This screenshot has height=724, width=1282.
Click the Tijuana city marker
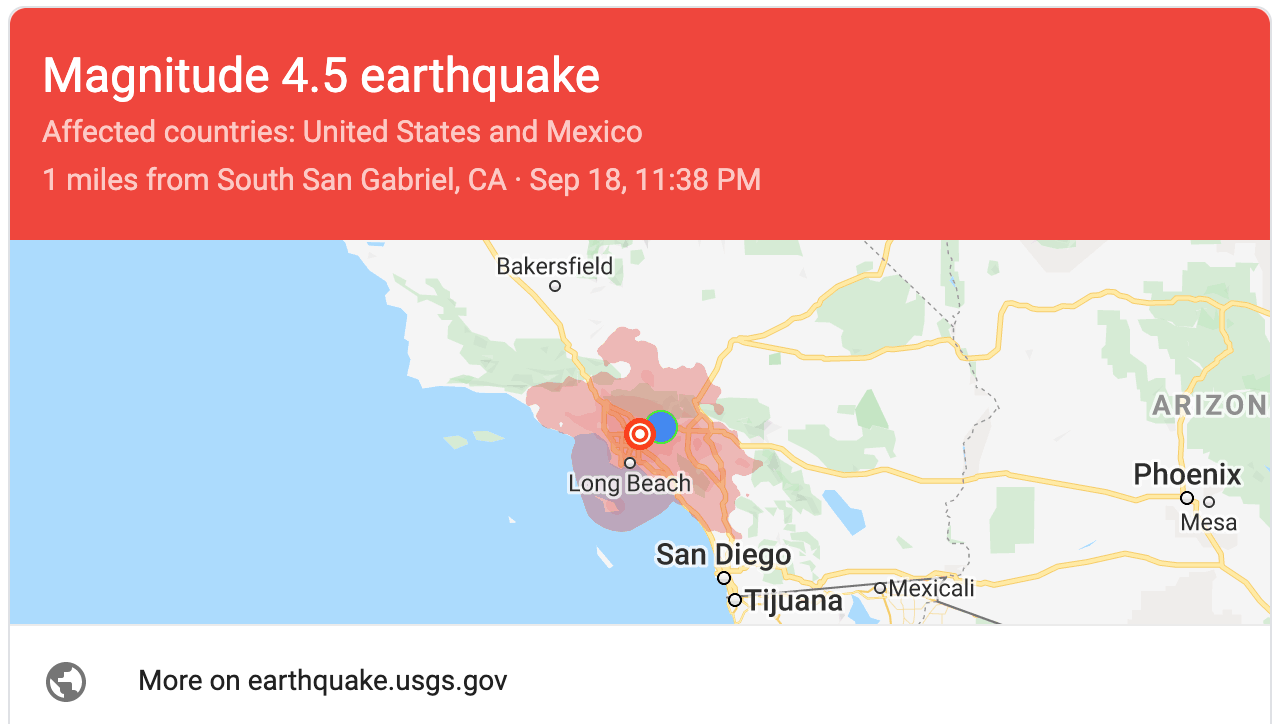pos(735,600)
